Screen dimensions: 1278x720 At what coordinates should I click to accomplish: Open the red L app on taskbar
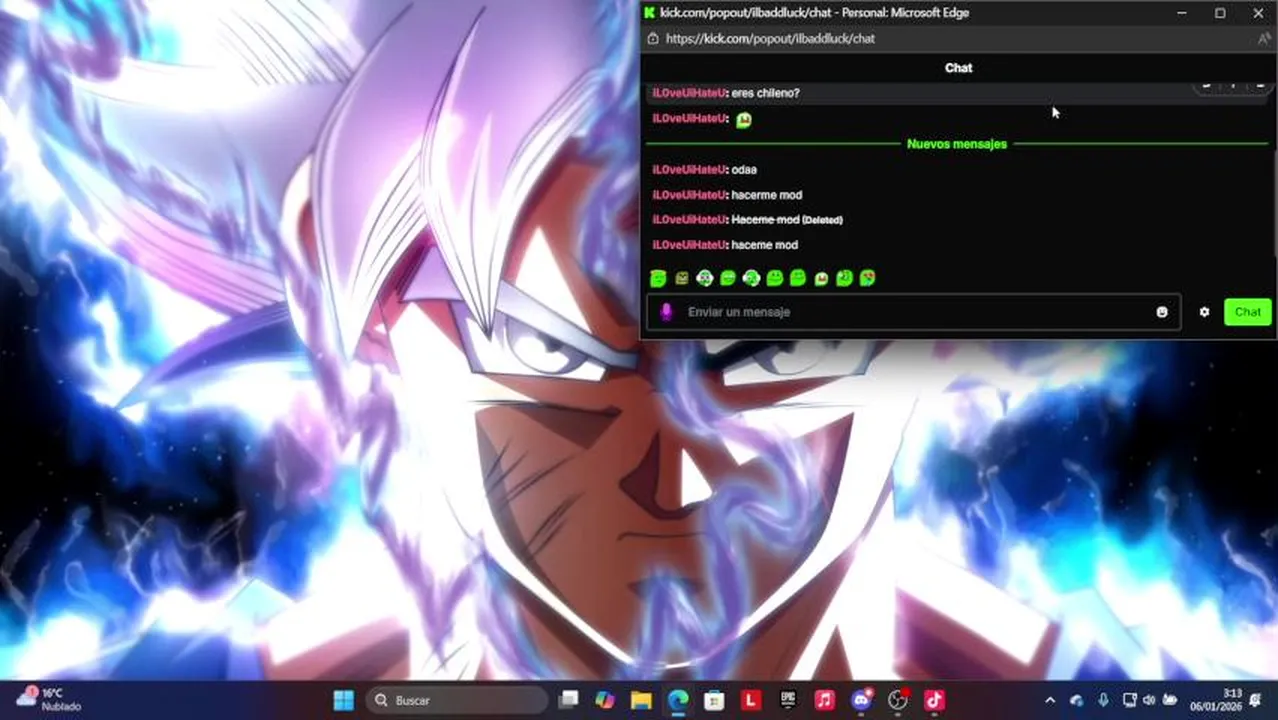(751, 700)
